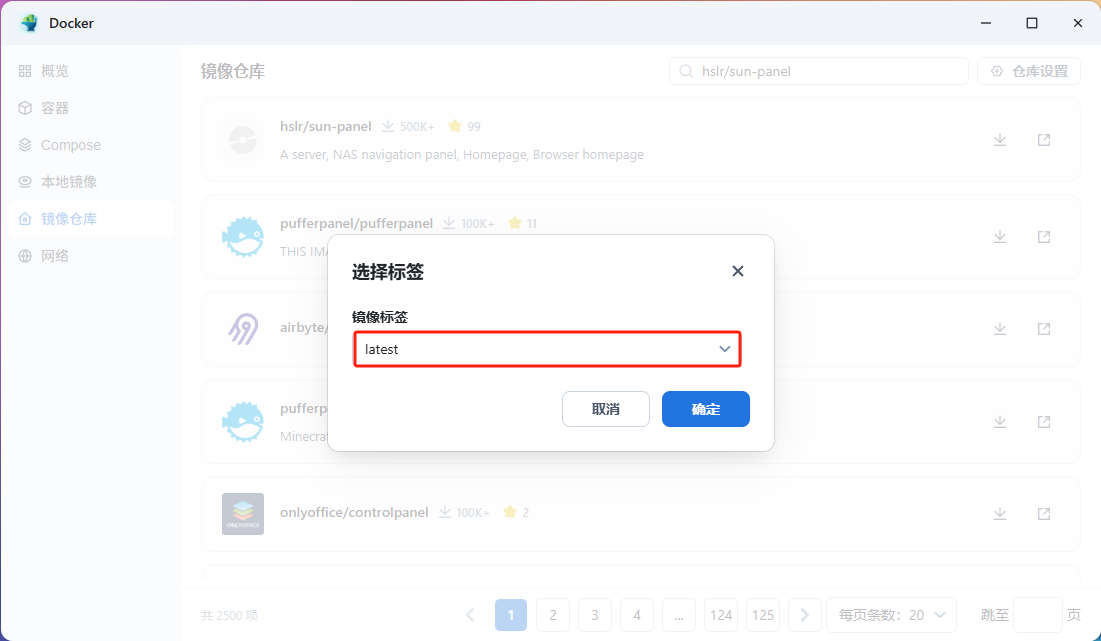This screenshot has height=641, width=1101.
Task: Click the Docker whale app icon
Action: 29,23
